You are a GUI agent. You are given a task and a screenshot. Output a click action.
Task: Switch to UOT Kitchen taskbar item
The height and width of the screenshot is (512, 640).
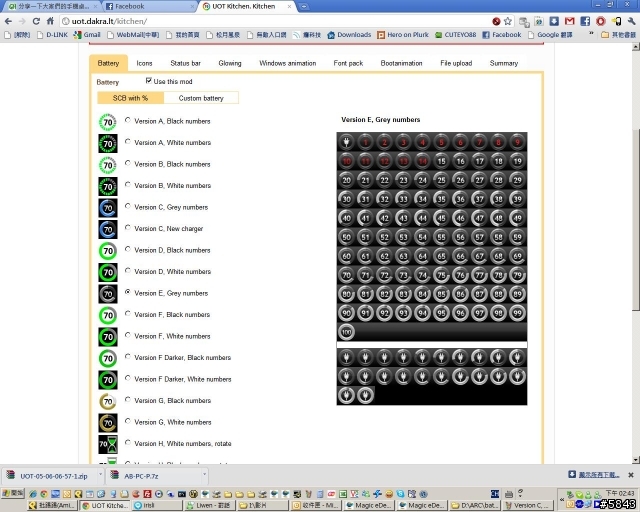pos(104,505)
